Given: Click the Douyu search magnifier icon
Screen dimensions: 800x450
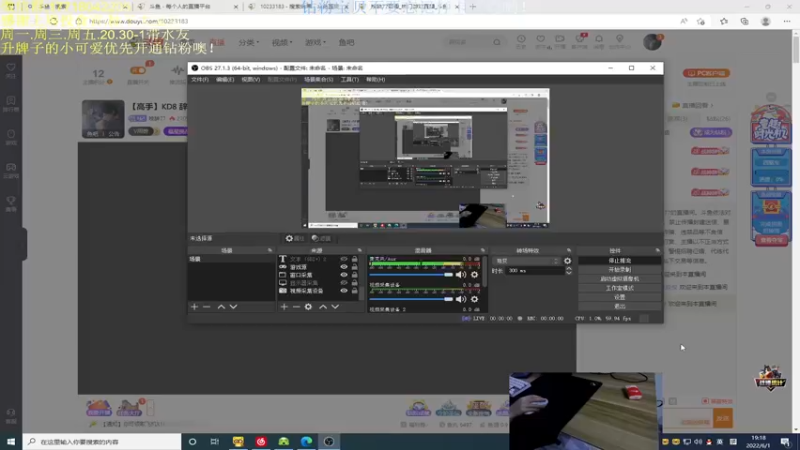Looking at the screenshot, I should (497, 42).
